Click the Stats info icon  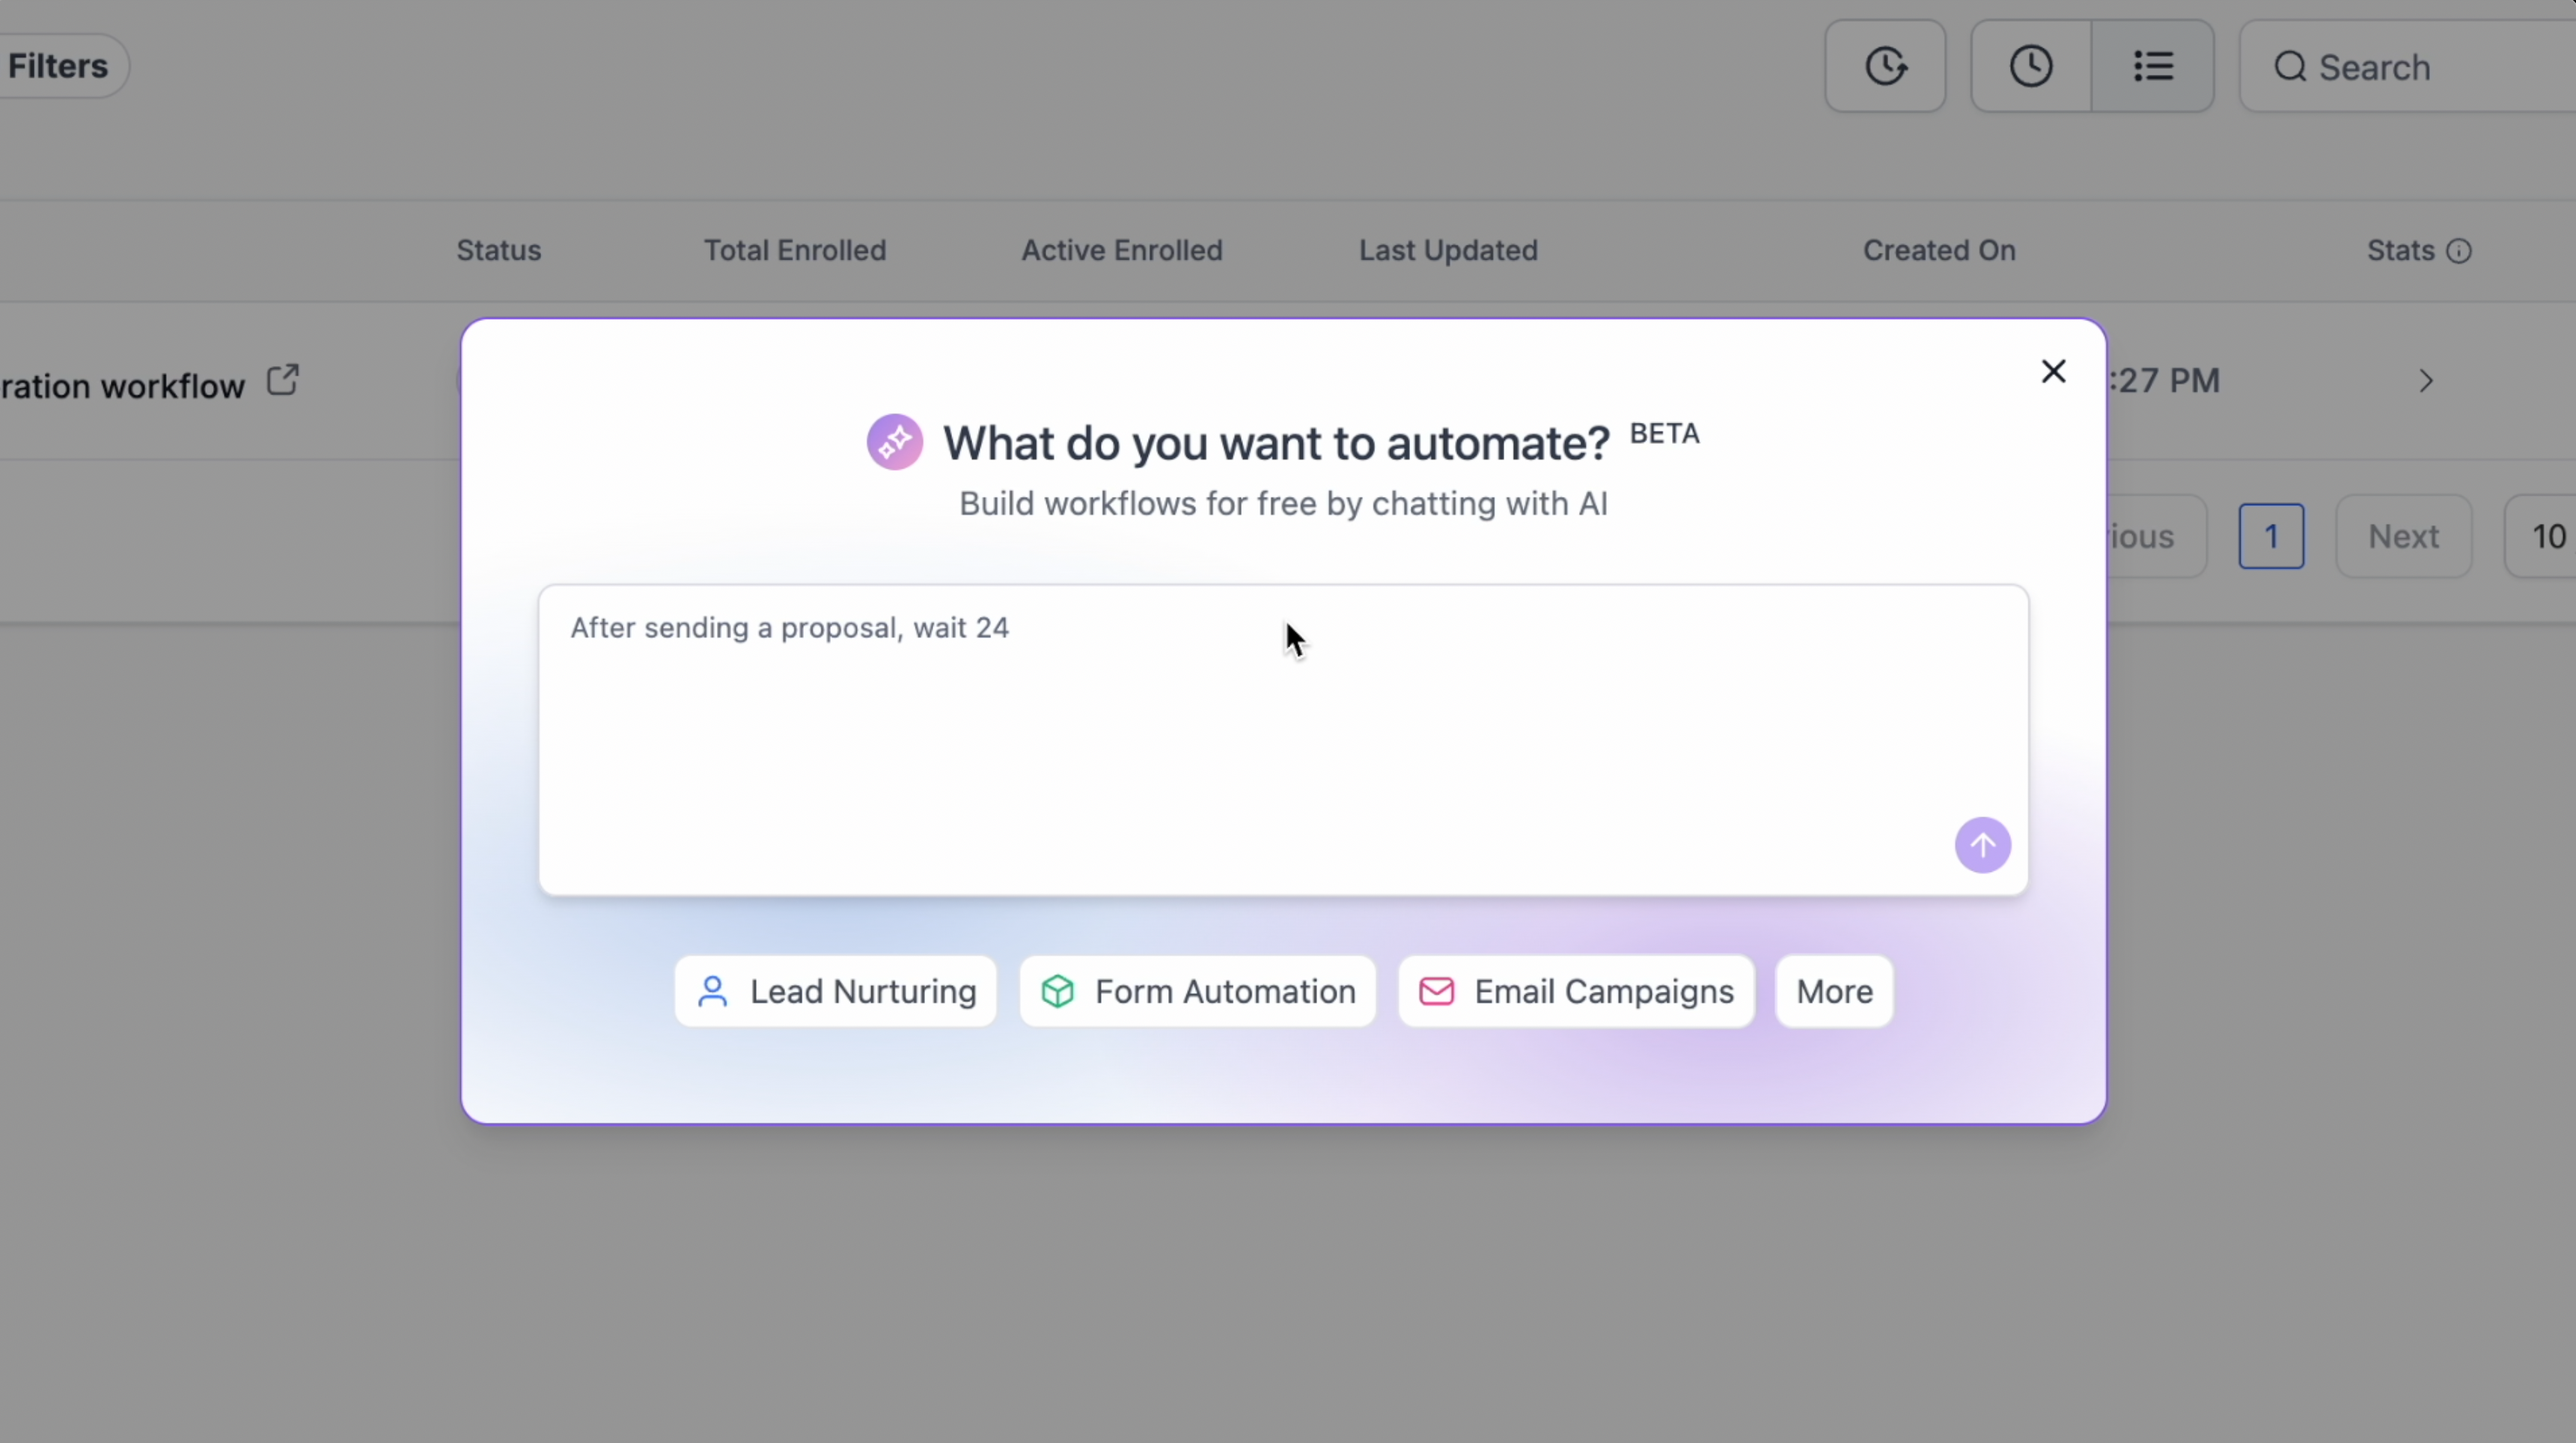[x=2459, y=251]
